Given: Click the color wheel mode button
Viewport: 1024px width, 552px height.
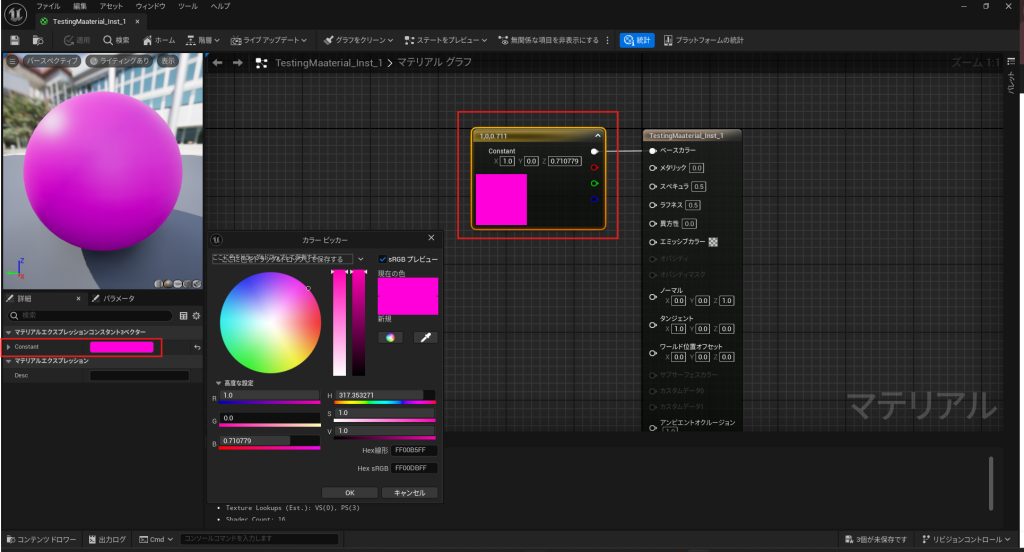Looking at the screenshot, I should click(x=390, y=338).
